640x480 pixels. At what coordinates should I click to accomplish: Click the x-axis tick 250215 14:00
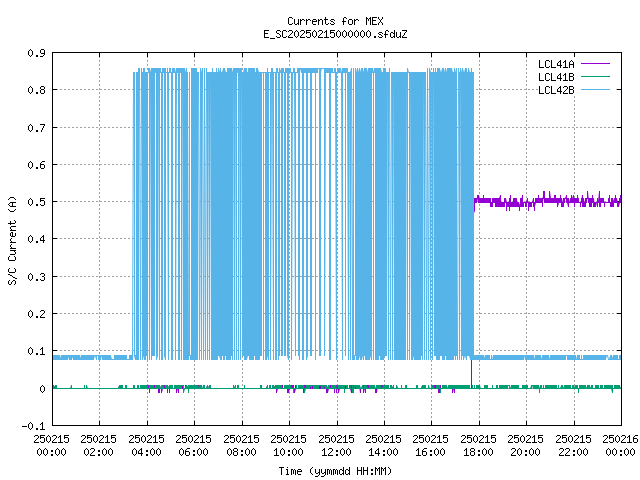[384, 446]
